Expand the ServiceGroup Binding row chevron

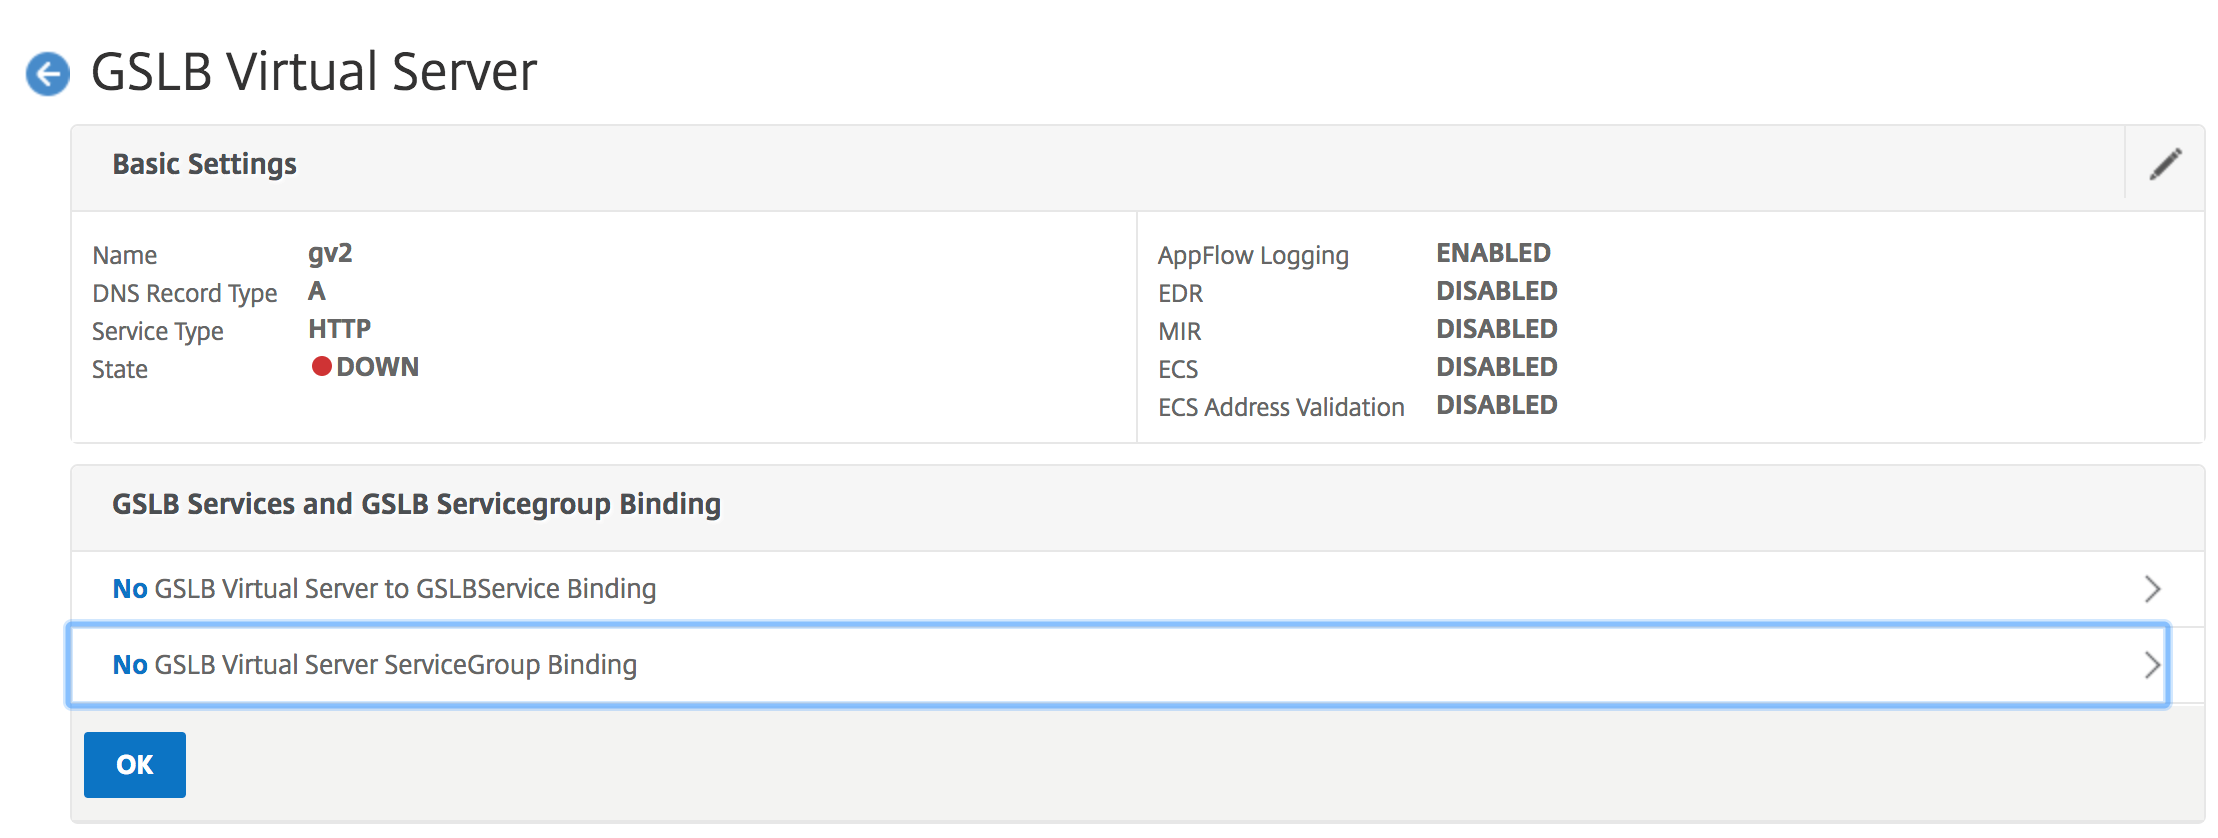point(2152,665)
